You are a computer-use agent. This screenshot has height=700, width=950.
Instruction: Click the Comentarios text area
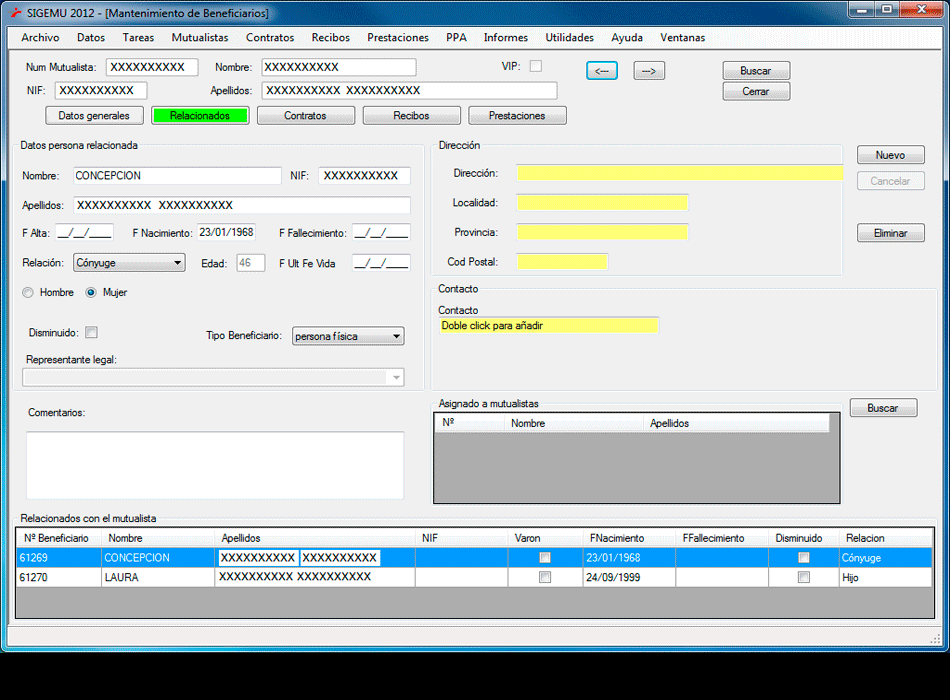tap(215, 465)
